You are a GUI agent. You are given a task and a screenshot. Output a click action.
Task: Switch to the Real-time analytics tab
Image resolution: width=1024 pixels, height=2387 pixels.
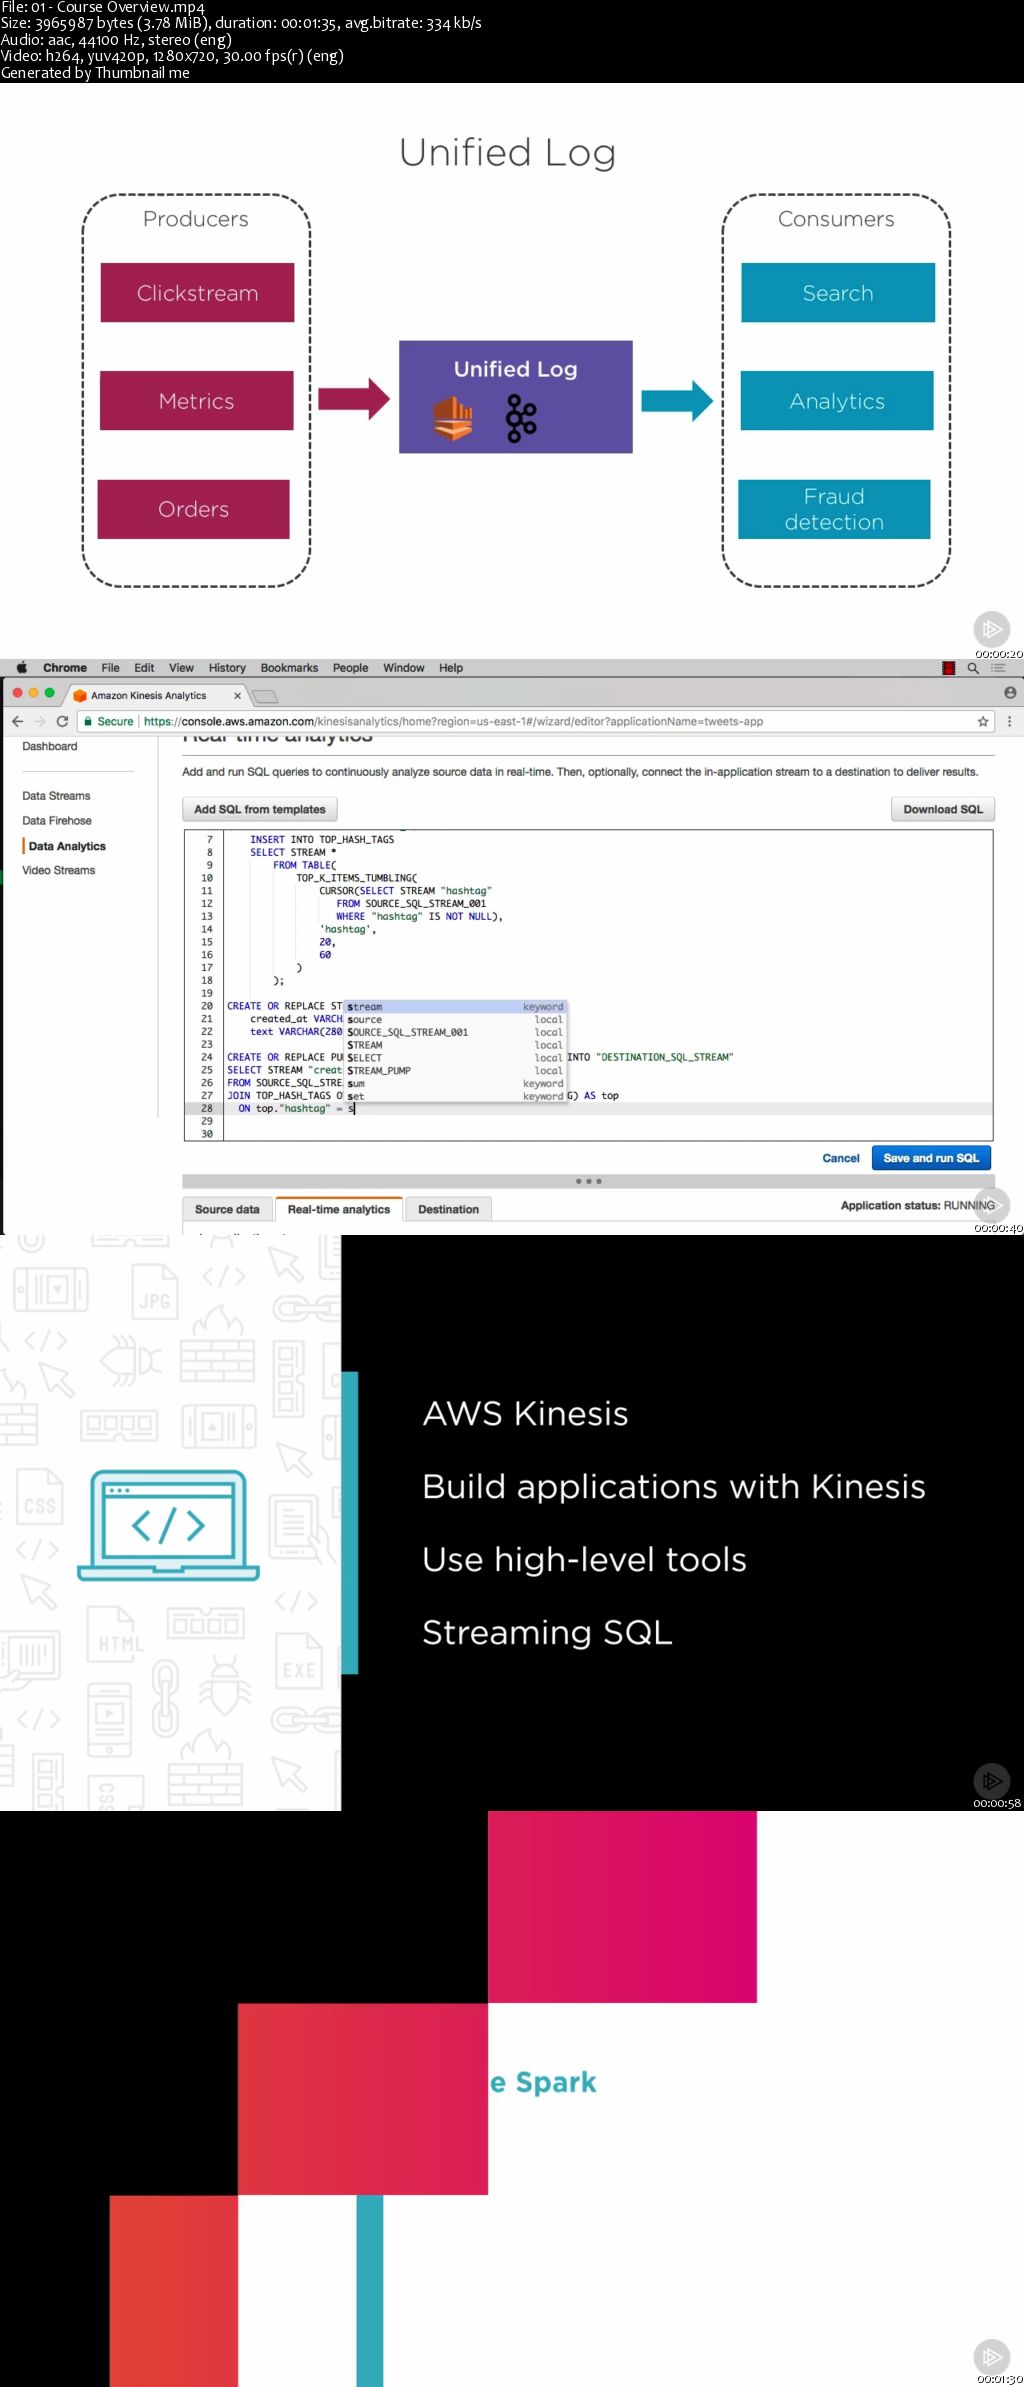(339, 1209)
